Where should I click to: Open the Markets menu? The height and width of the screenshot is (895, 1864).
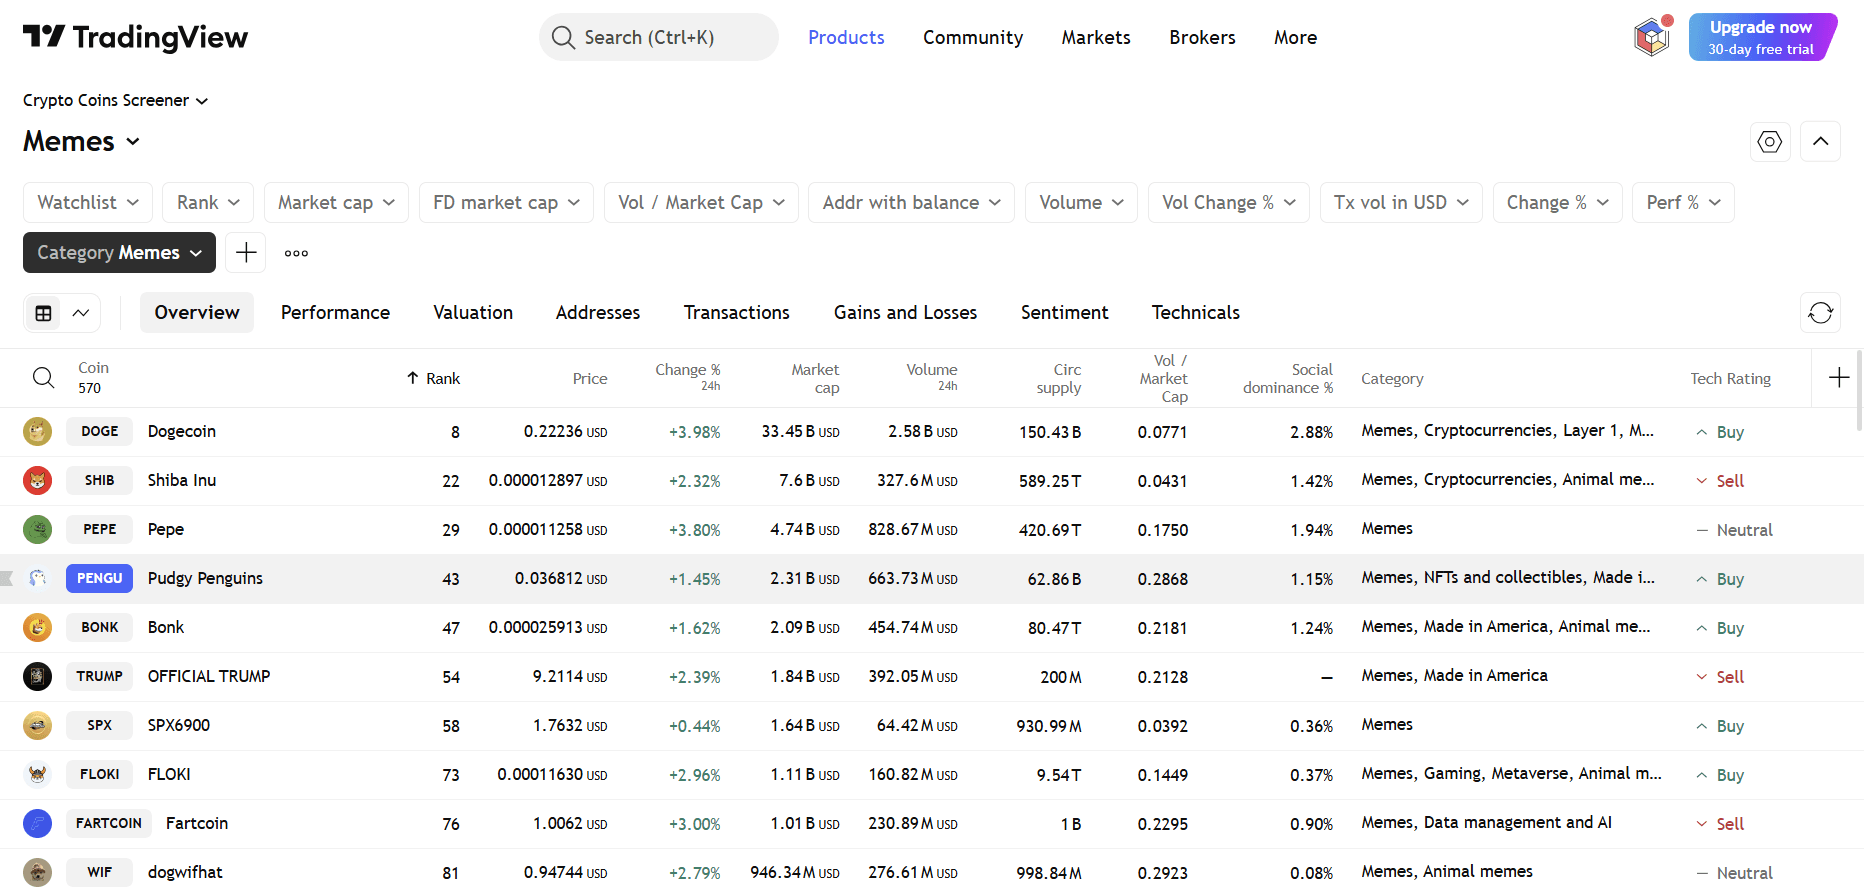pyautogui.click(x=1096, y=37)
